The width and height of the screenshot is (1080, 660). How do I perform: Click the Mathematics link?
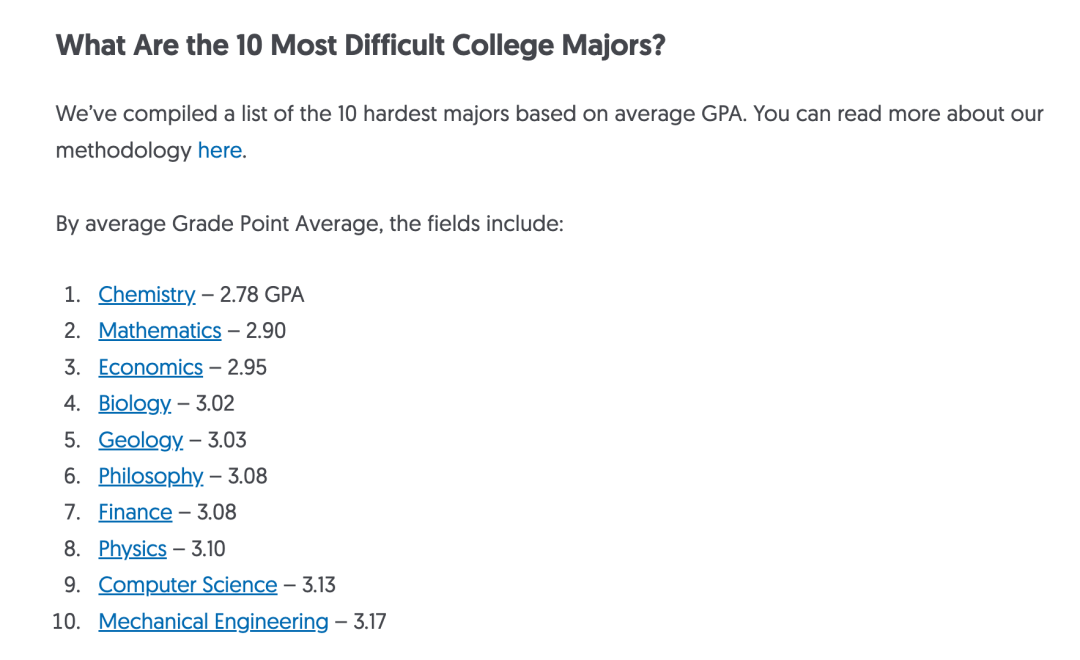159,331
